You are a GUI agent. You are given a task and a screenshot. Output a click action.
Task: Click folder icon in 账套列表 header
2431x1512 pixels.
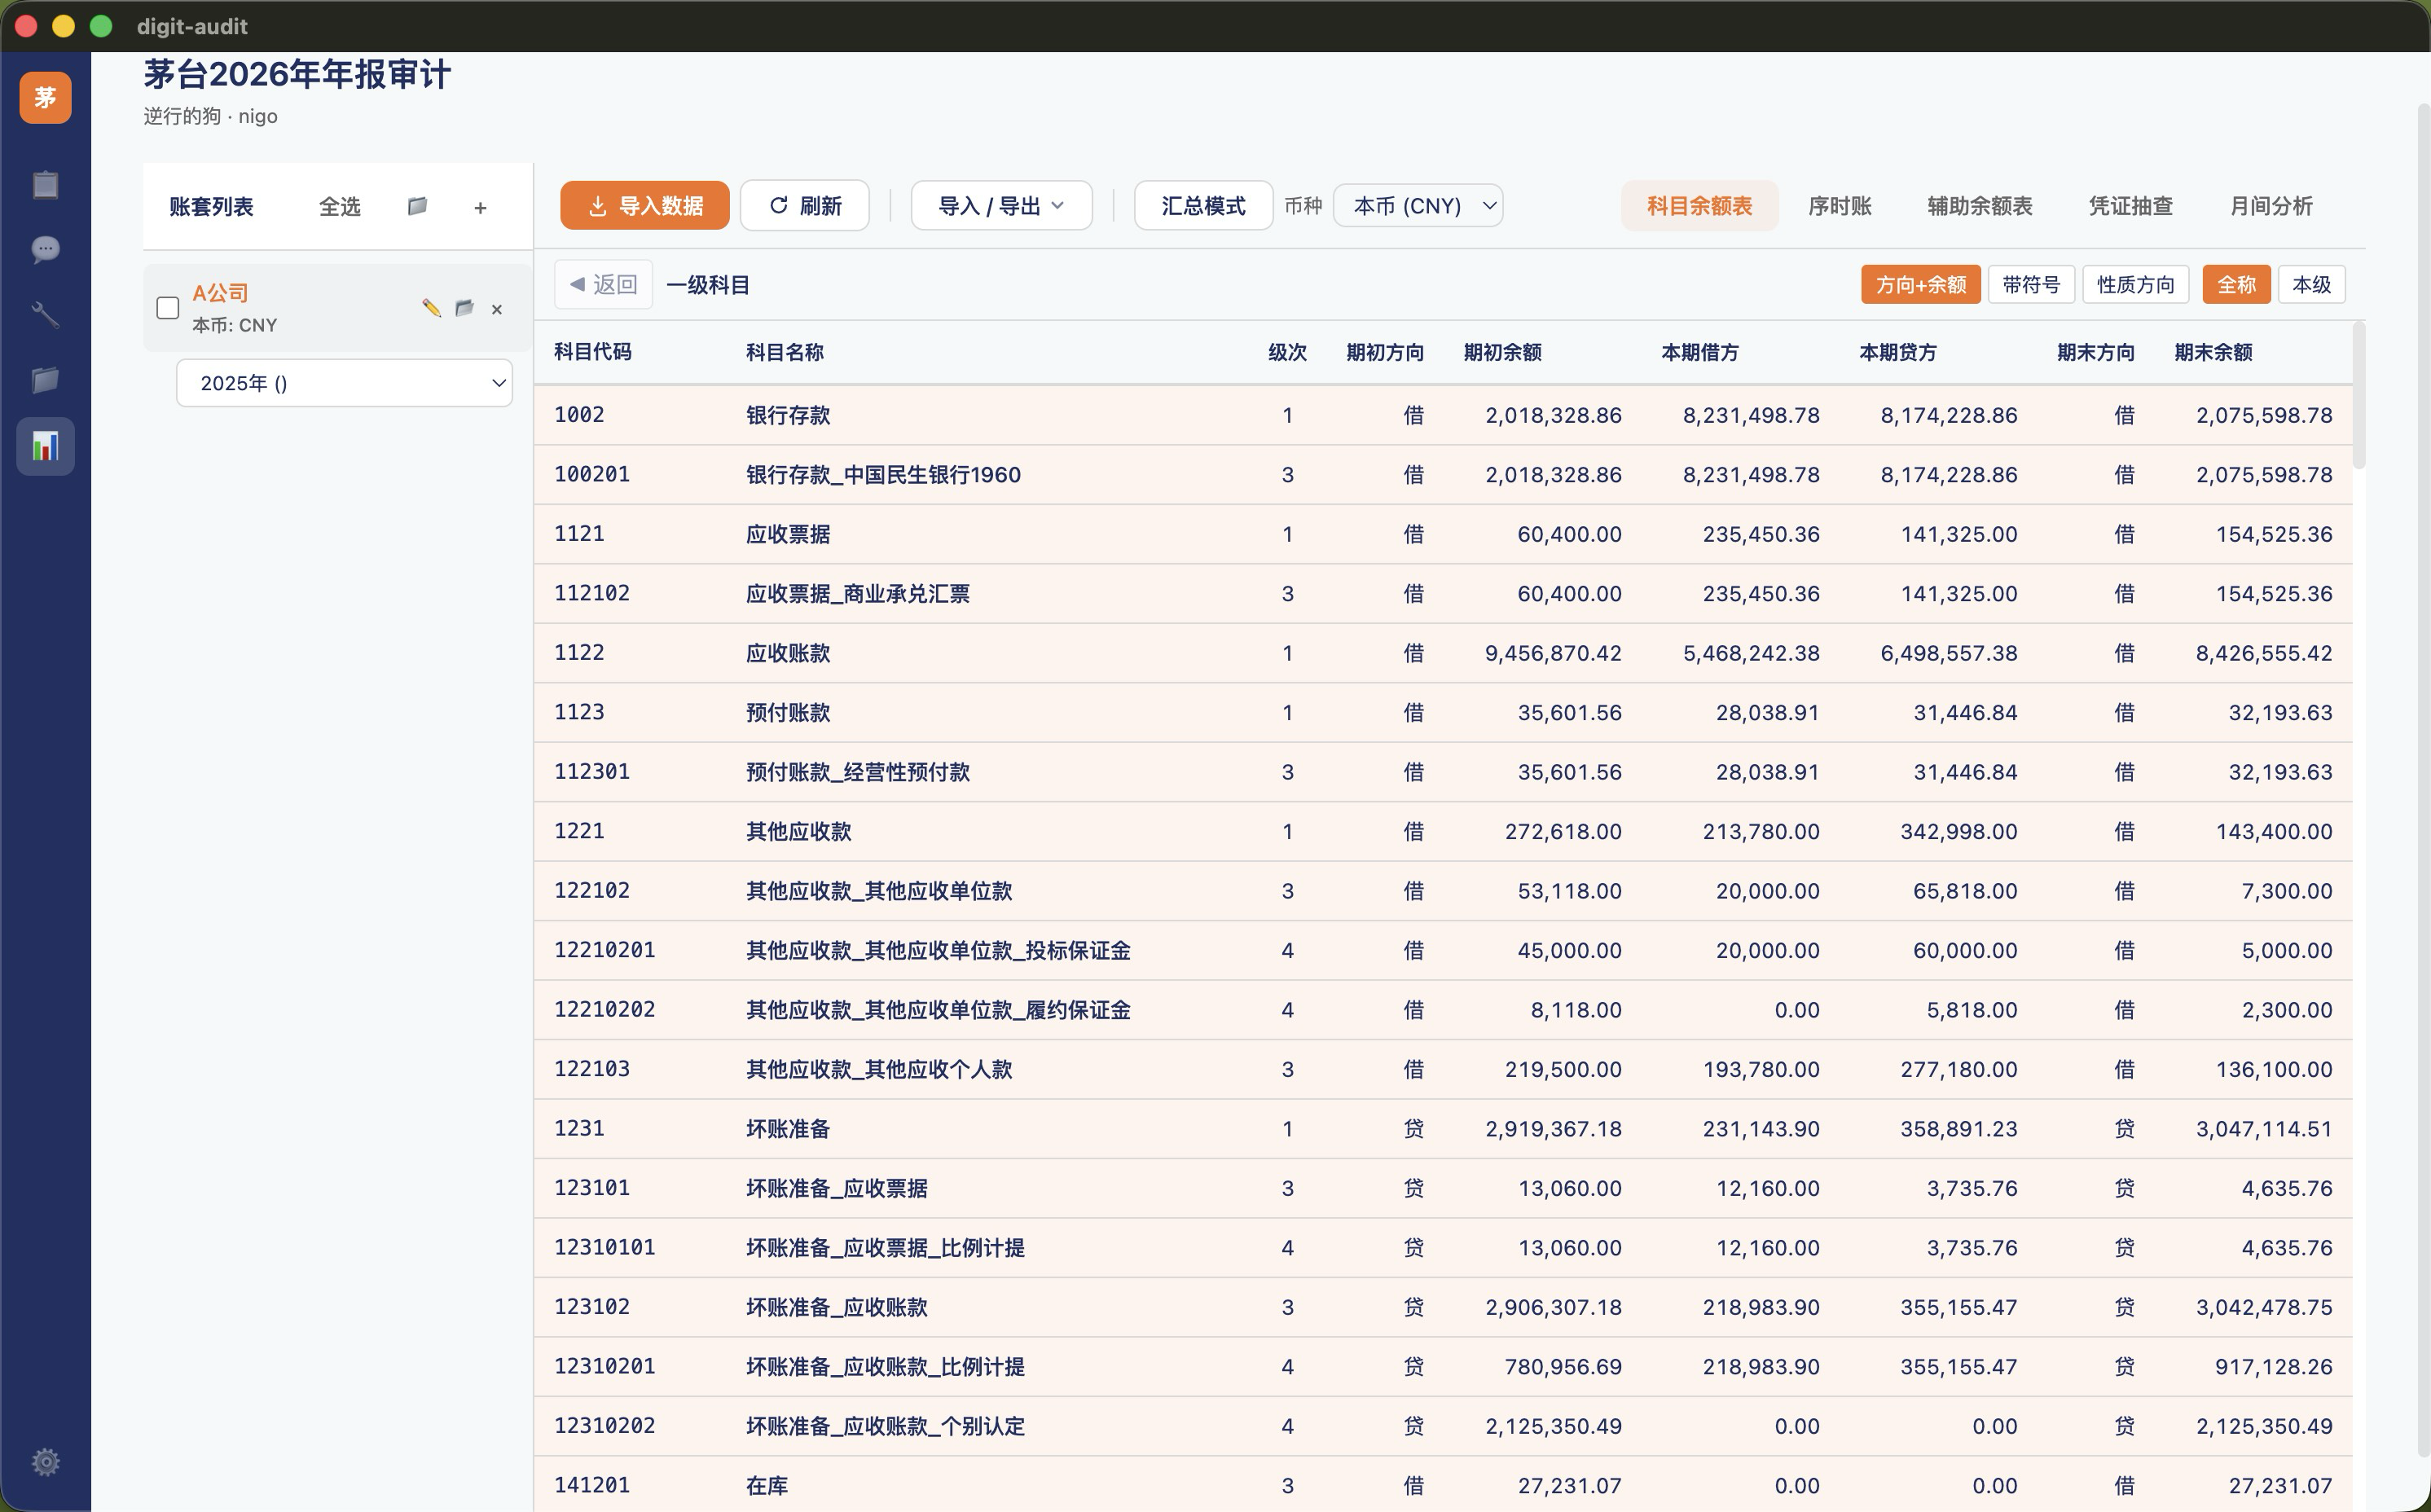pyautogui.click(x=417, y=206)
